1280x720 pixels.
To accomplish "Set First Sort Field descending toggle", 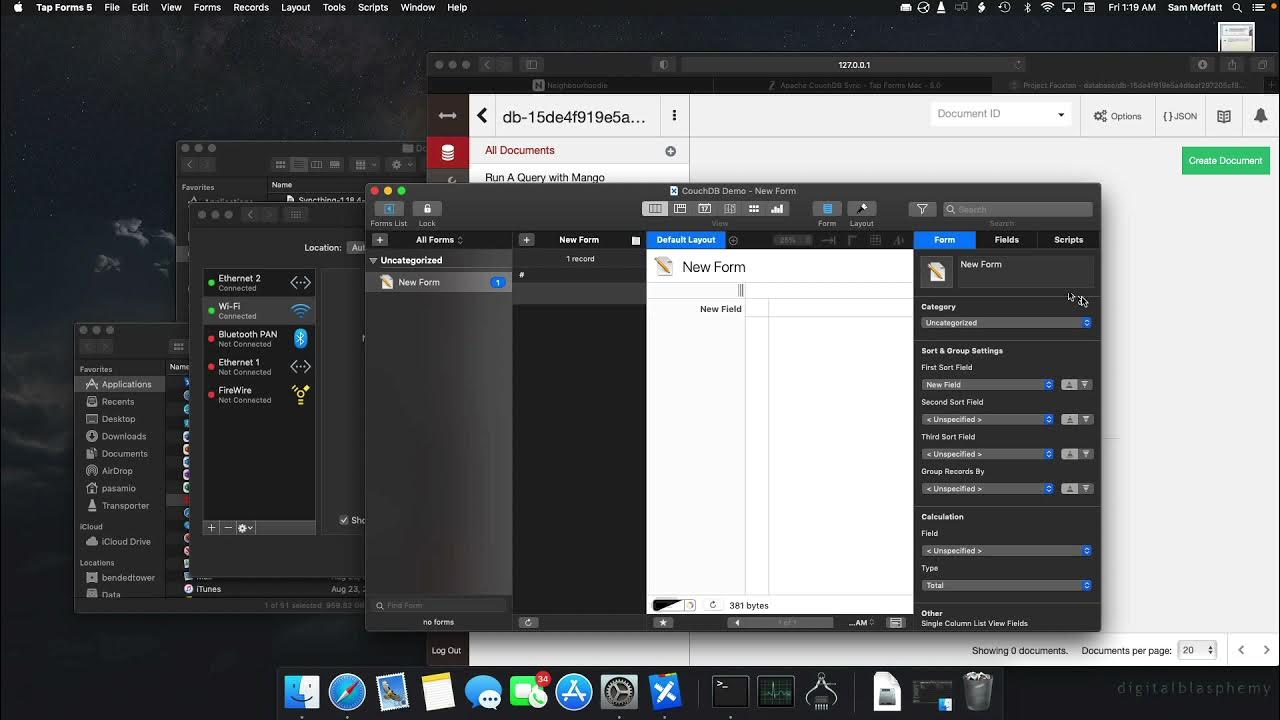I will (1085, 385).
